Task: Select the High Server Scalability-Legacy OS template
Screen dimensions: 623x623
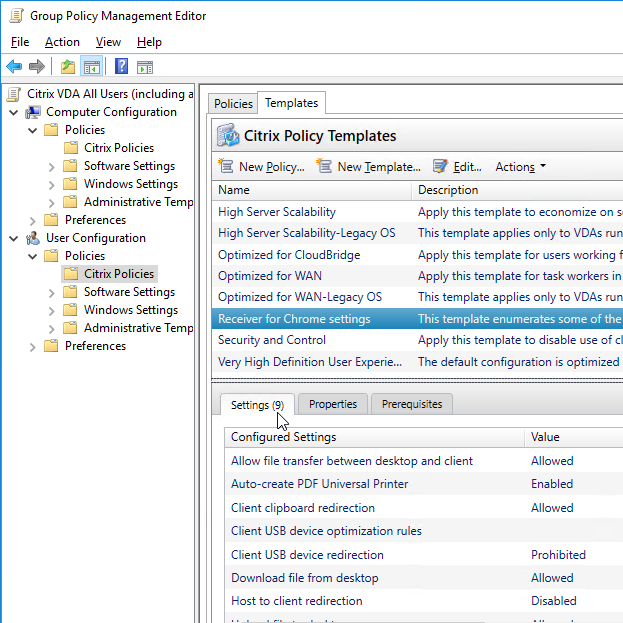Action: [x=417, y=233]
